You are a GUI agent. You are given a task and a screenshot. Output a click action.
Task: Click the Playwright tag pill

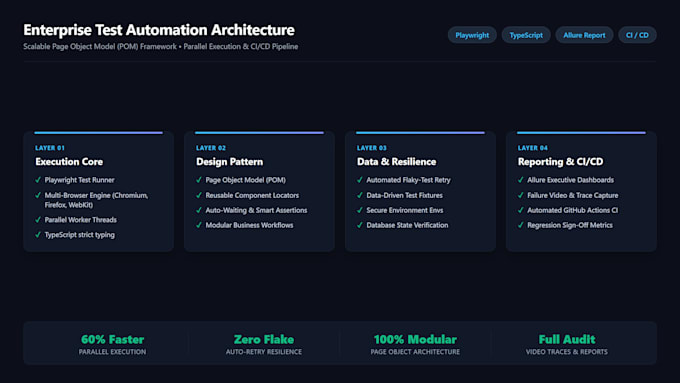(472, 35)
